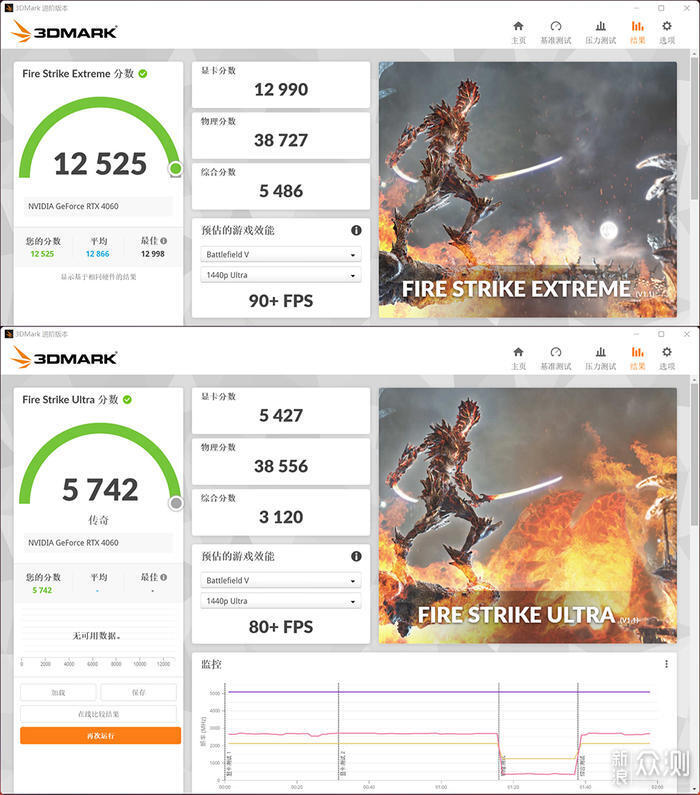Click the Fire Strike Ultra preview image
The width and height of the screenshot is (700, 795).
[x=528, y=516]
